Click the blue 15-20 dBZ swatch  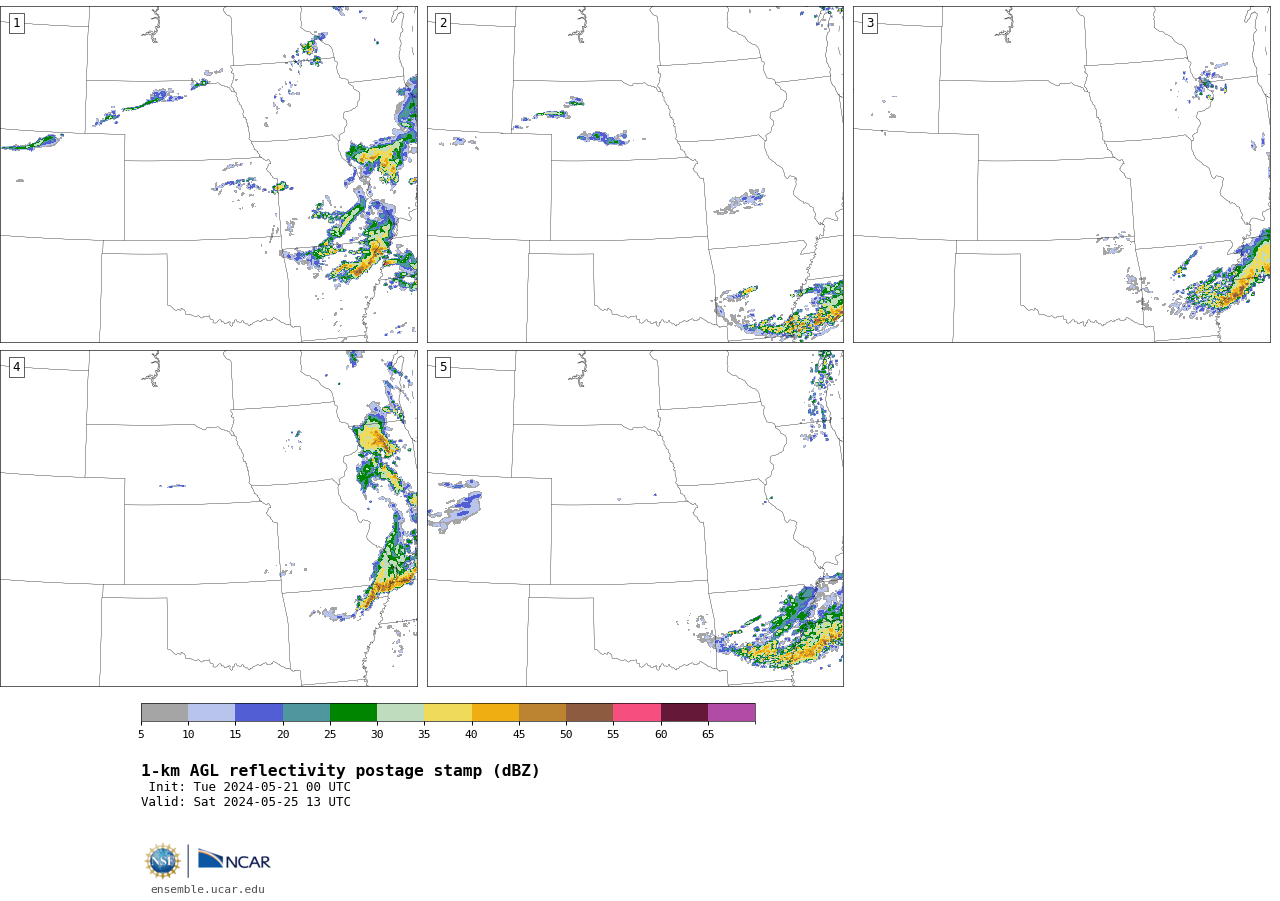[259, 712]
